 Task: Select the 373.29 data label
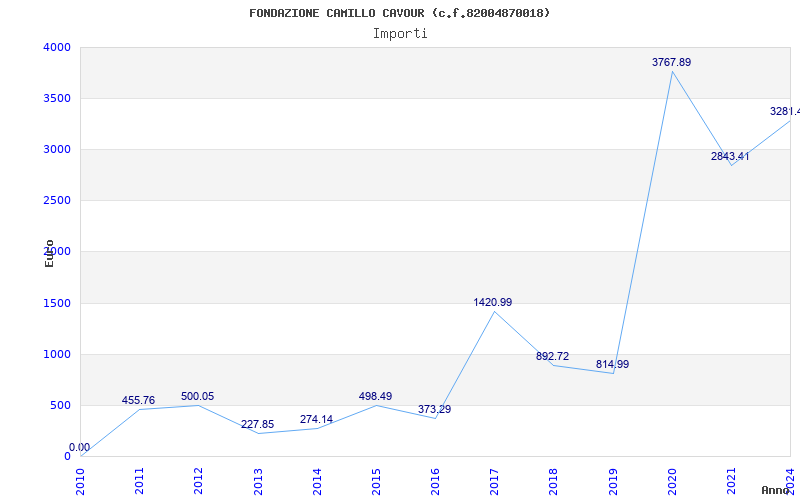click(435, 409)
